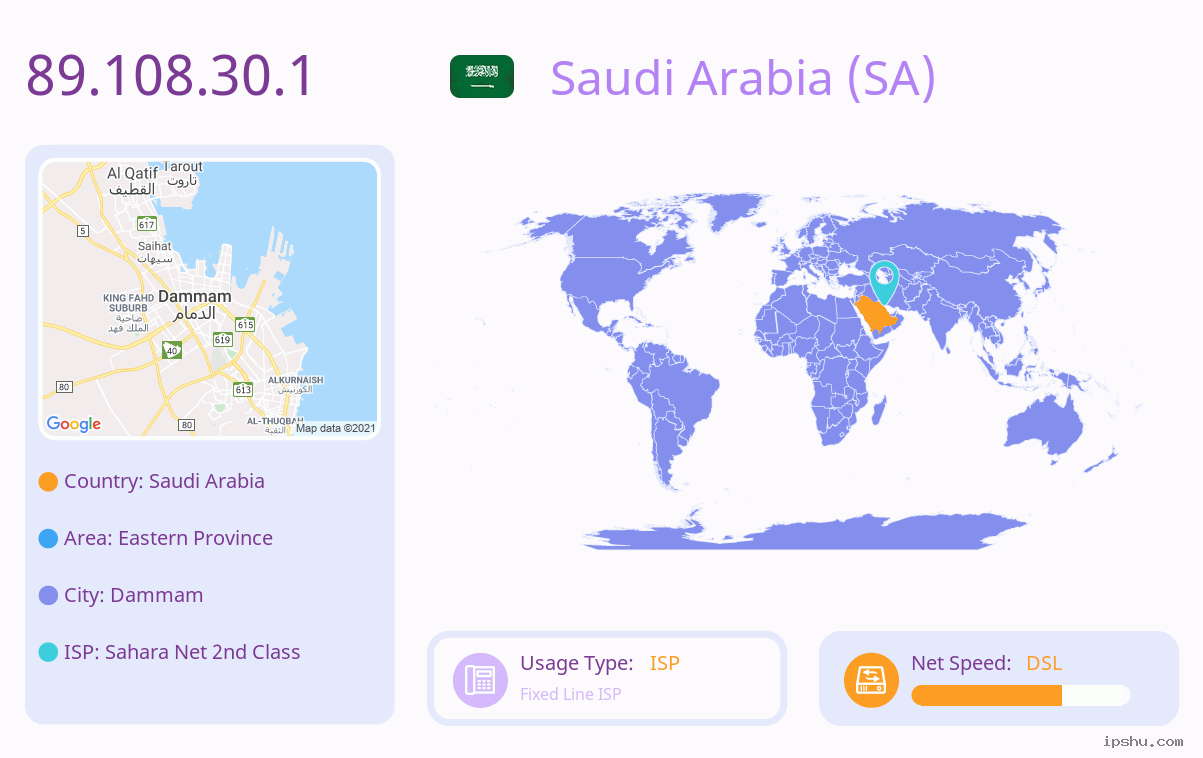1203x758 pixels.
Task: Click the DSL net speed value
Action: tap(1044, 663)
